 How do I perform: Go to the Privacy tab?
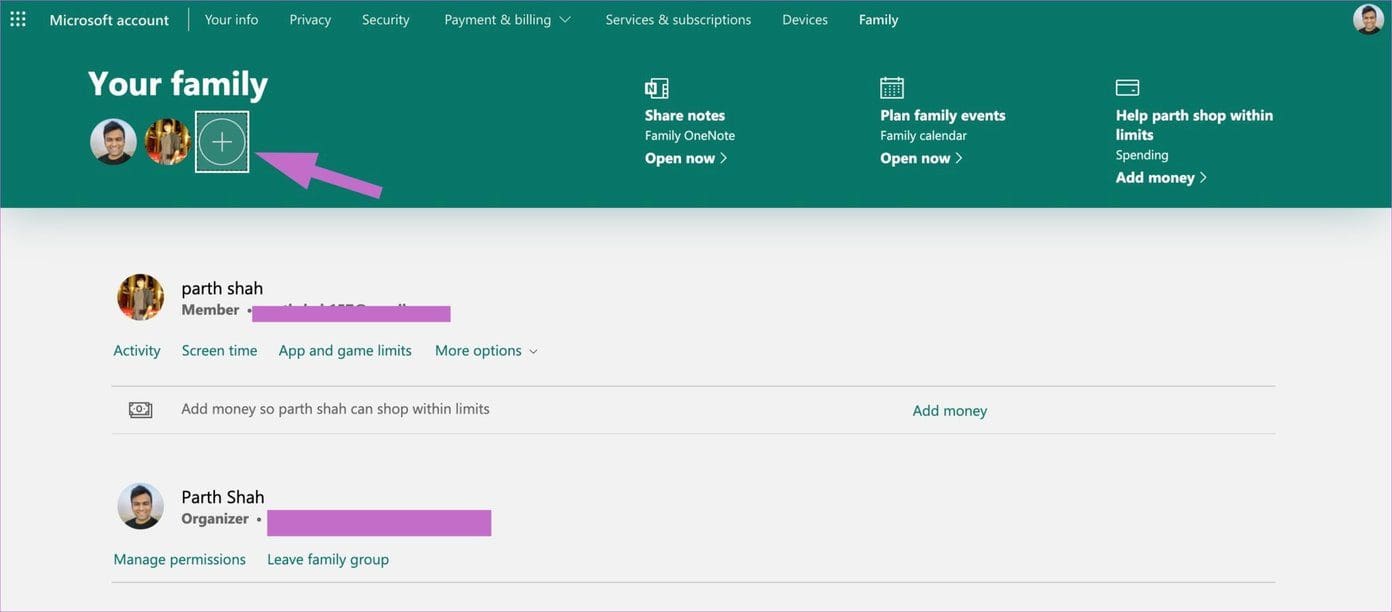310,20
